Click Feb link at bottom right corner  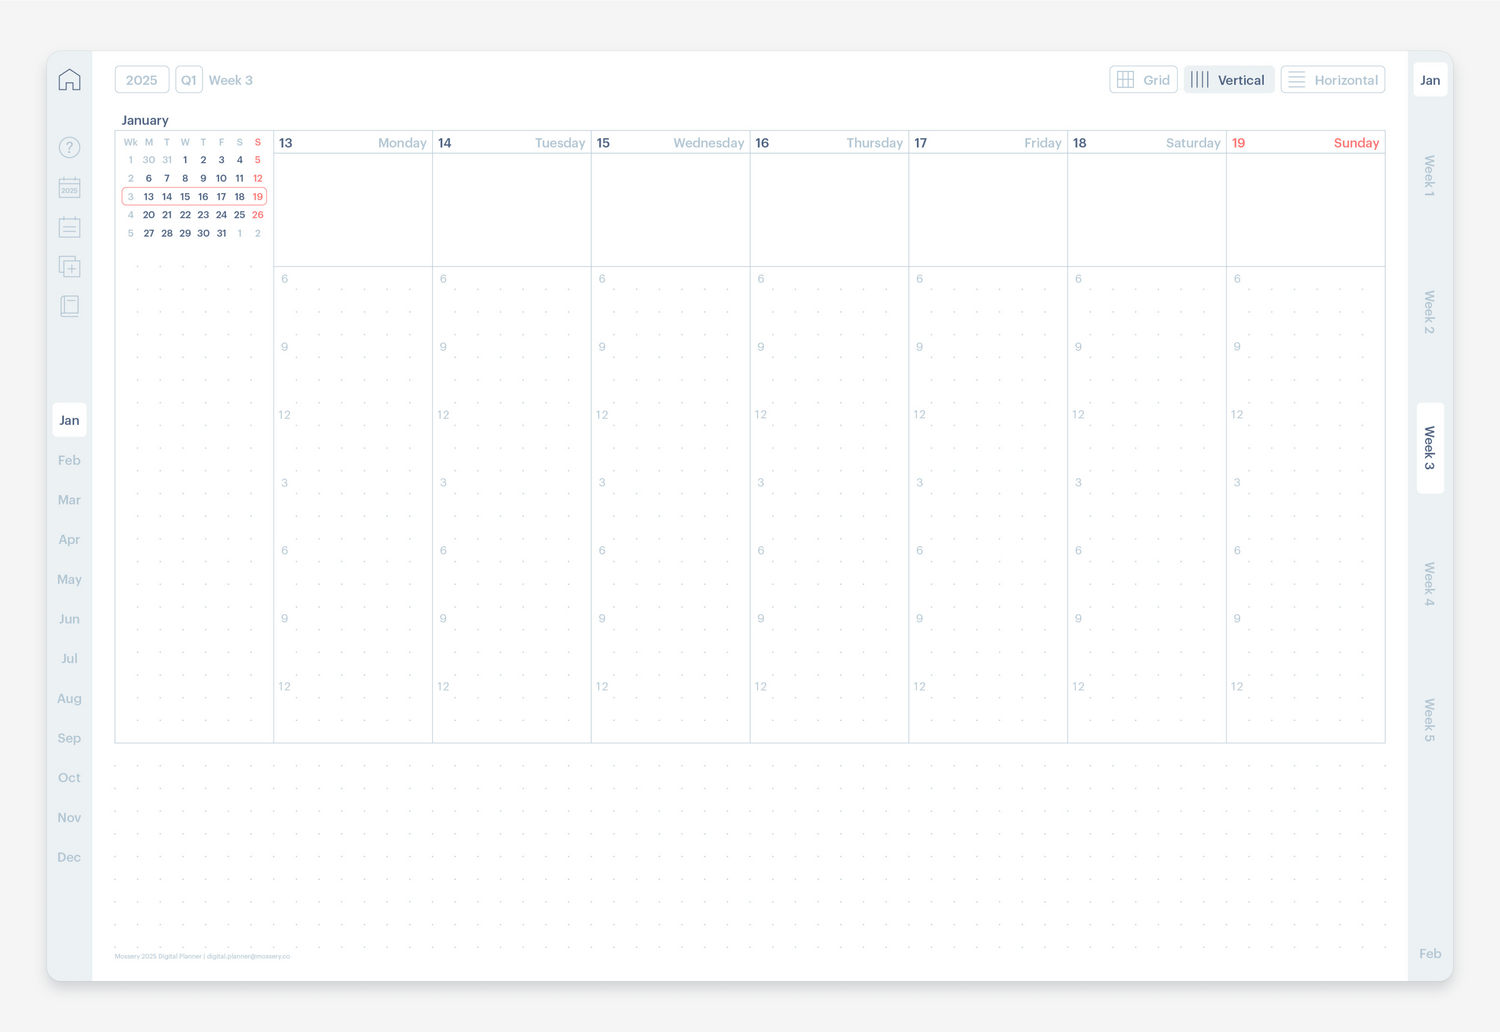[x=1430, y=954]
